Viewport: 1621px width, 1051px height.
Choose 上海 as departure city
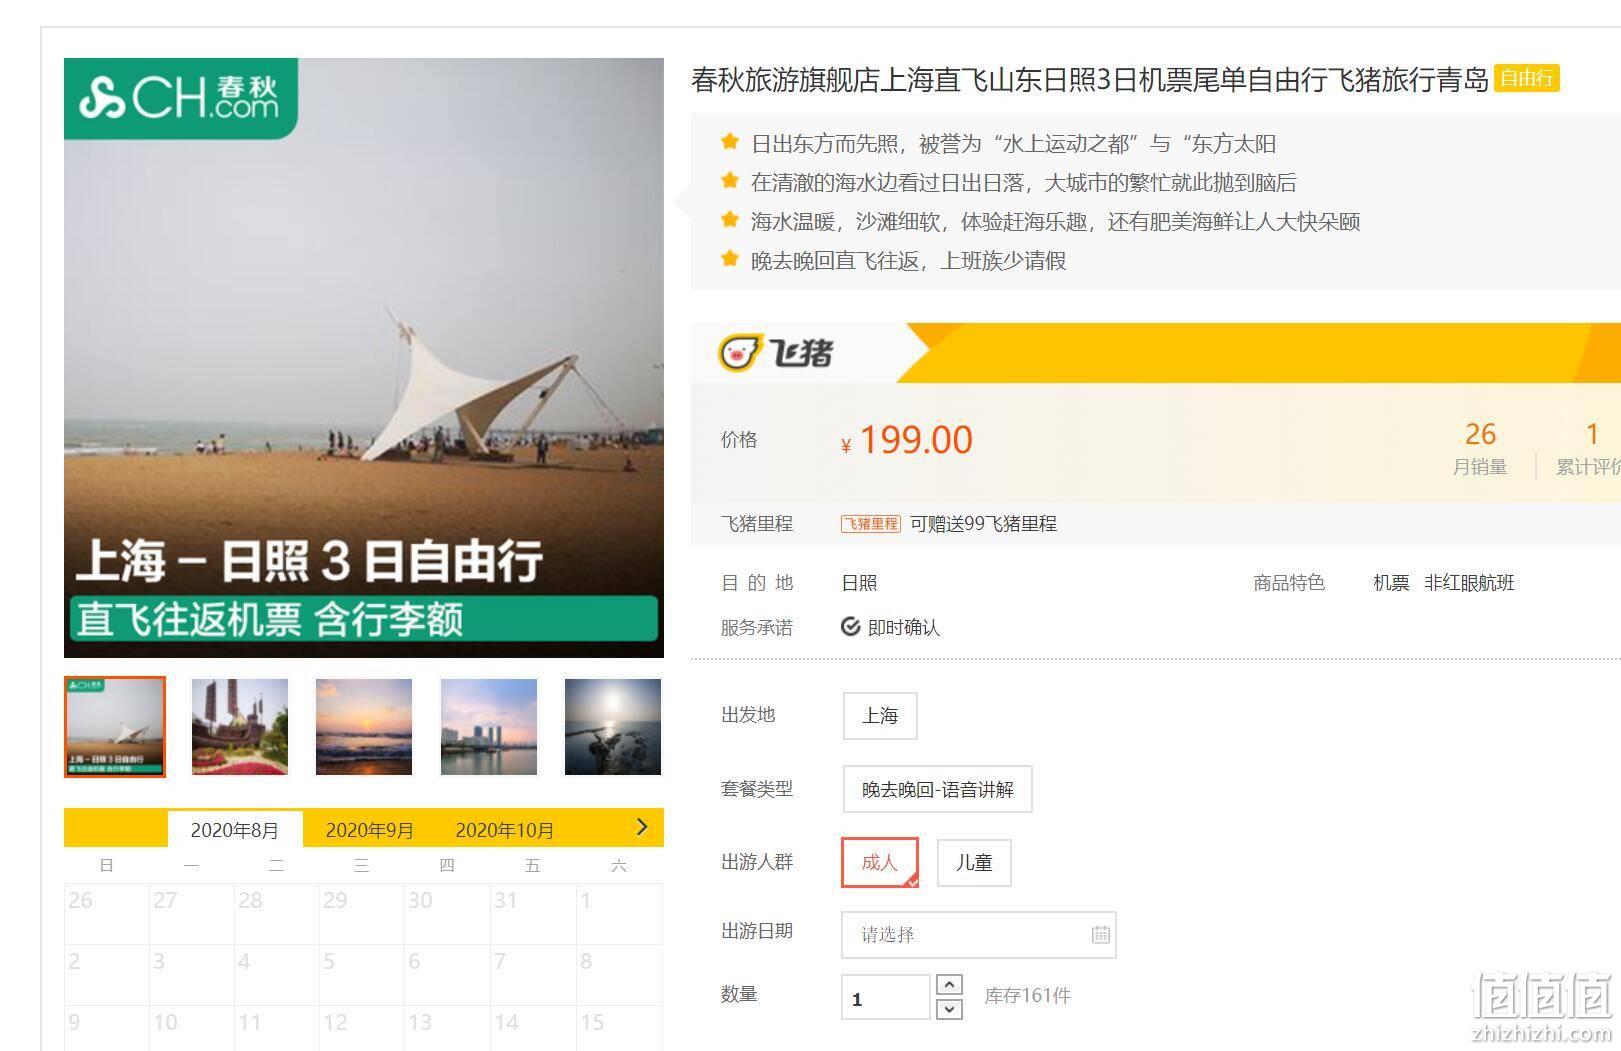tap(880, 715)
